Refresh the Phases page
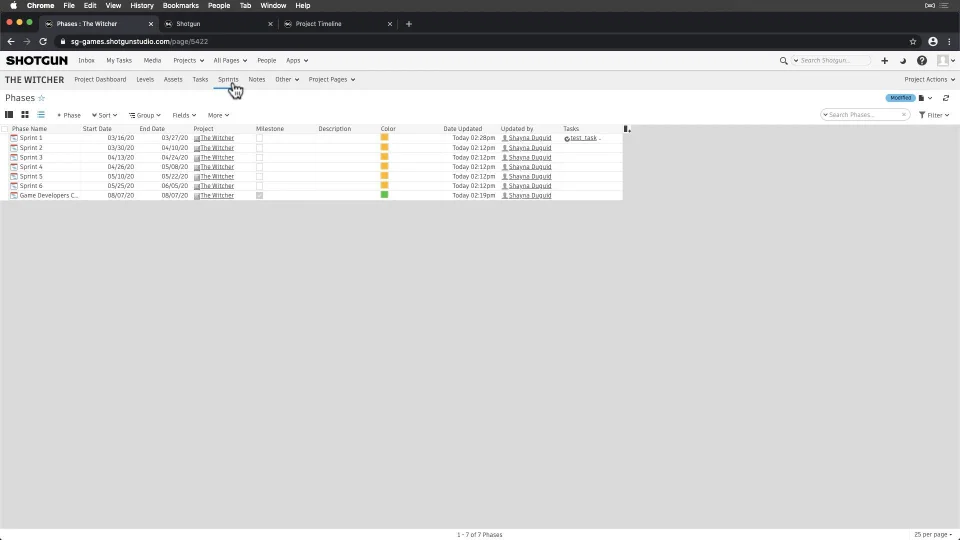 (x=946, y=98)
